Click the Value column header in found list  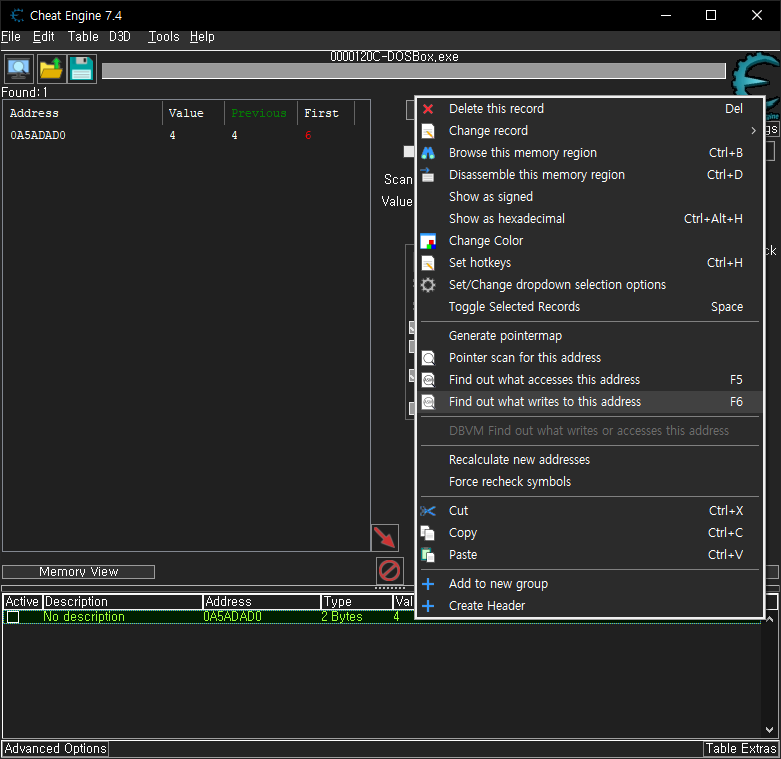coord(193,113)
